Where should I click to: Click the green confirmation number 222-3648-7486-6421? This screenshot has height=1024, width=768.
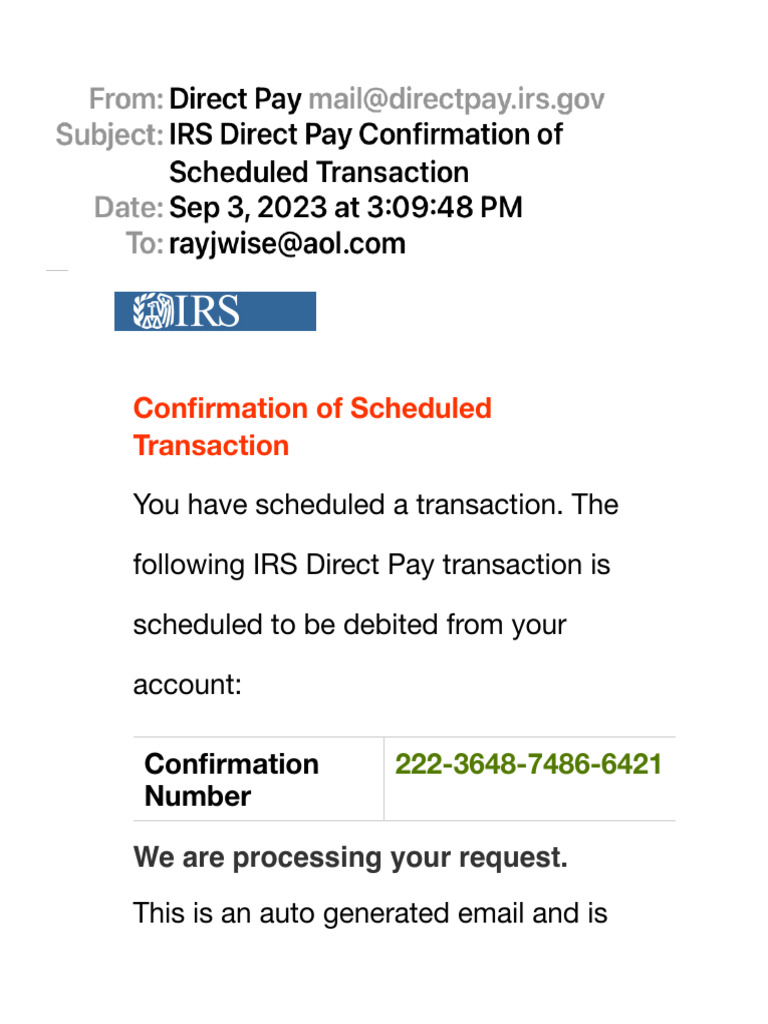coord(528,765)
